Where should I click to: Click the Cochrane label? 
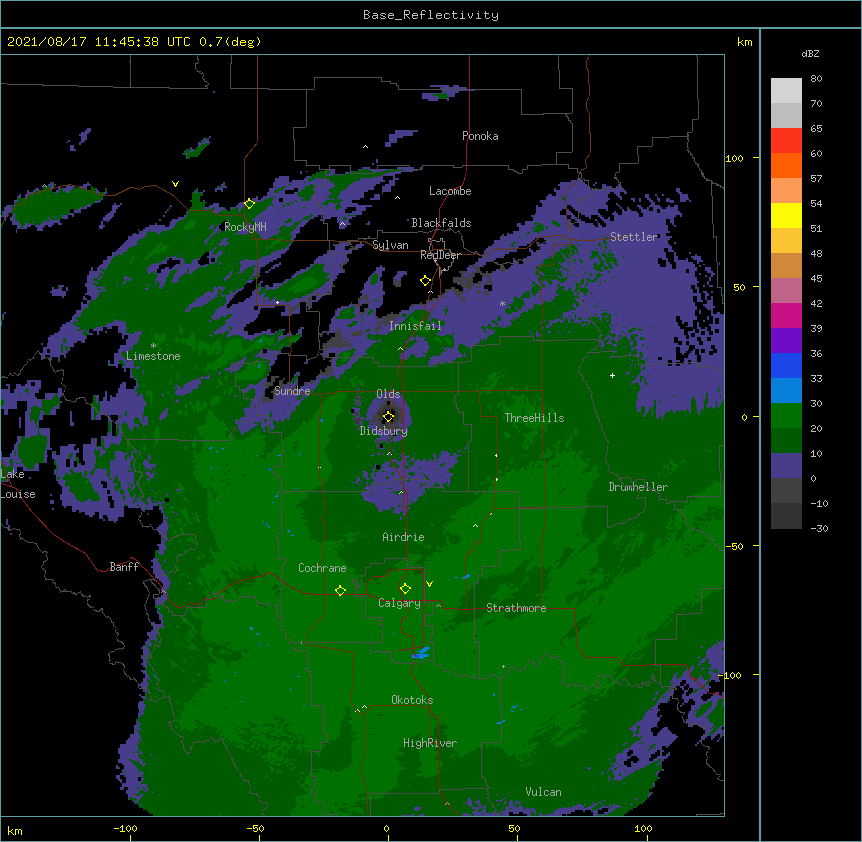tap(322, 568)
